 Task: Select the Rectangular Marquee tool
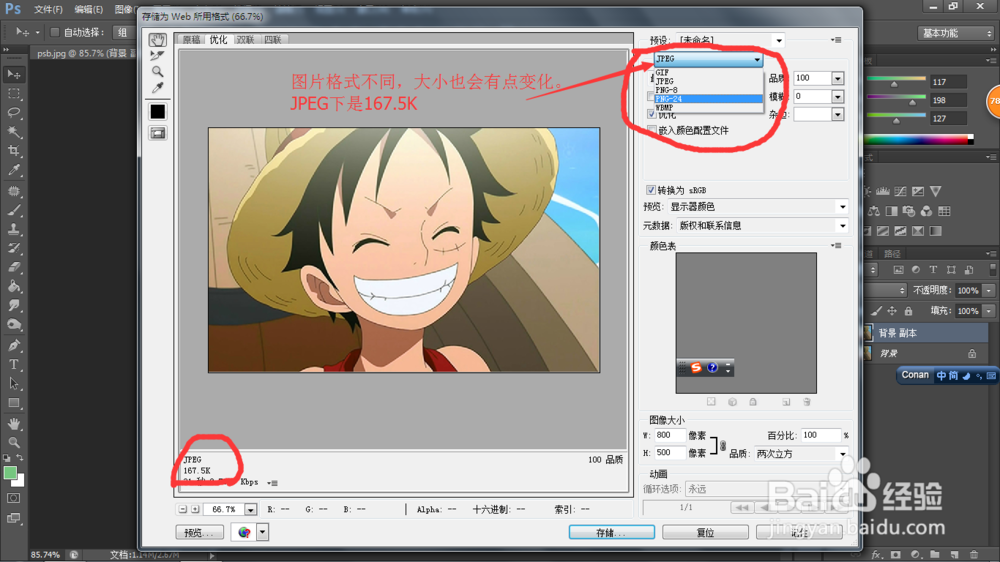click(13, 94)
